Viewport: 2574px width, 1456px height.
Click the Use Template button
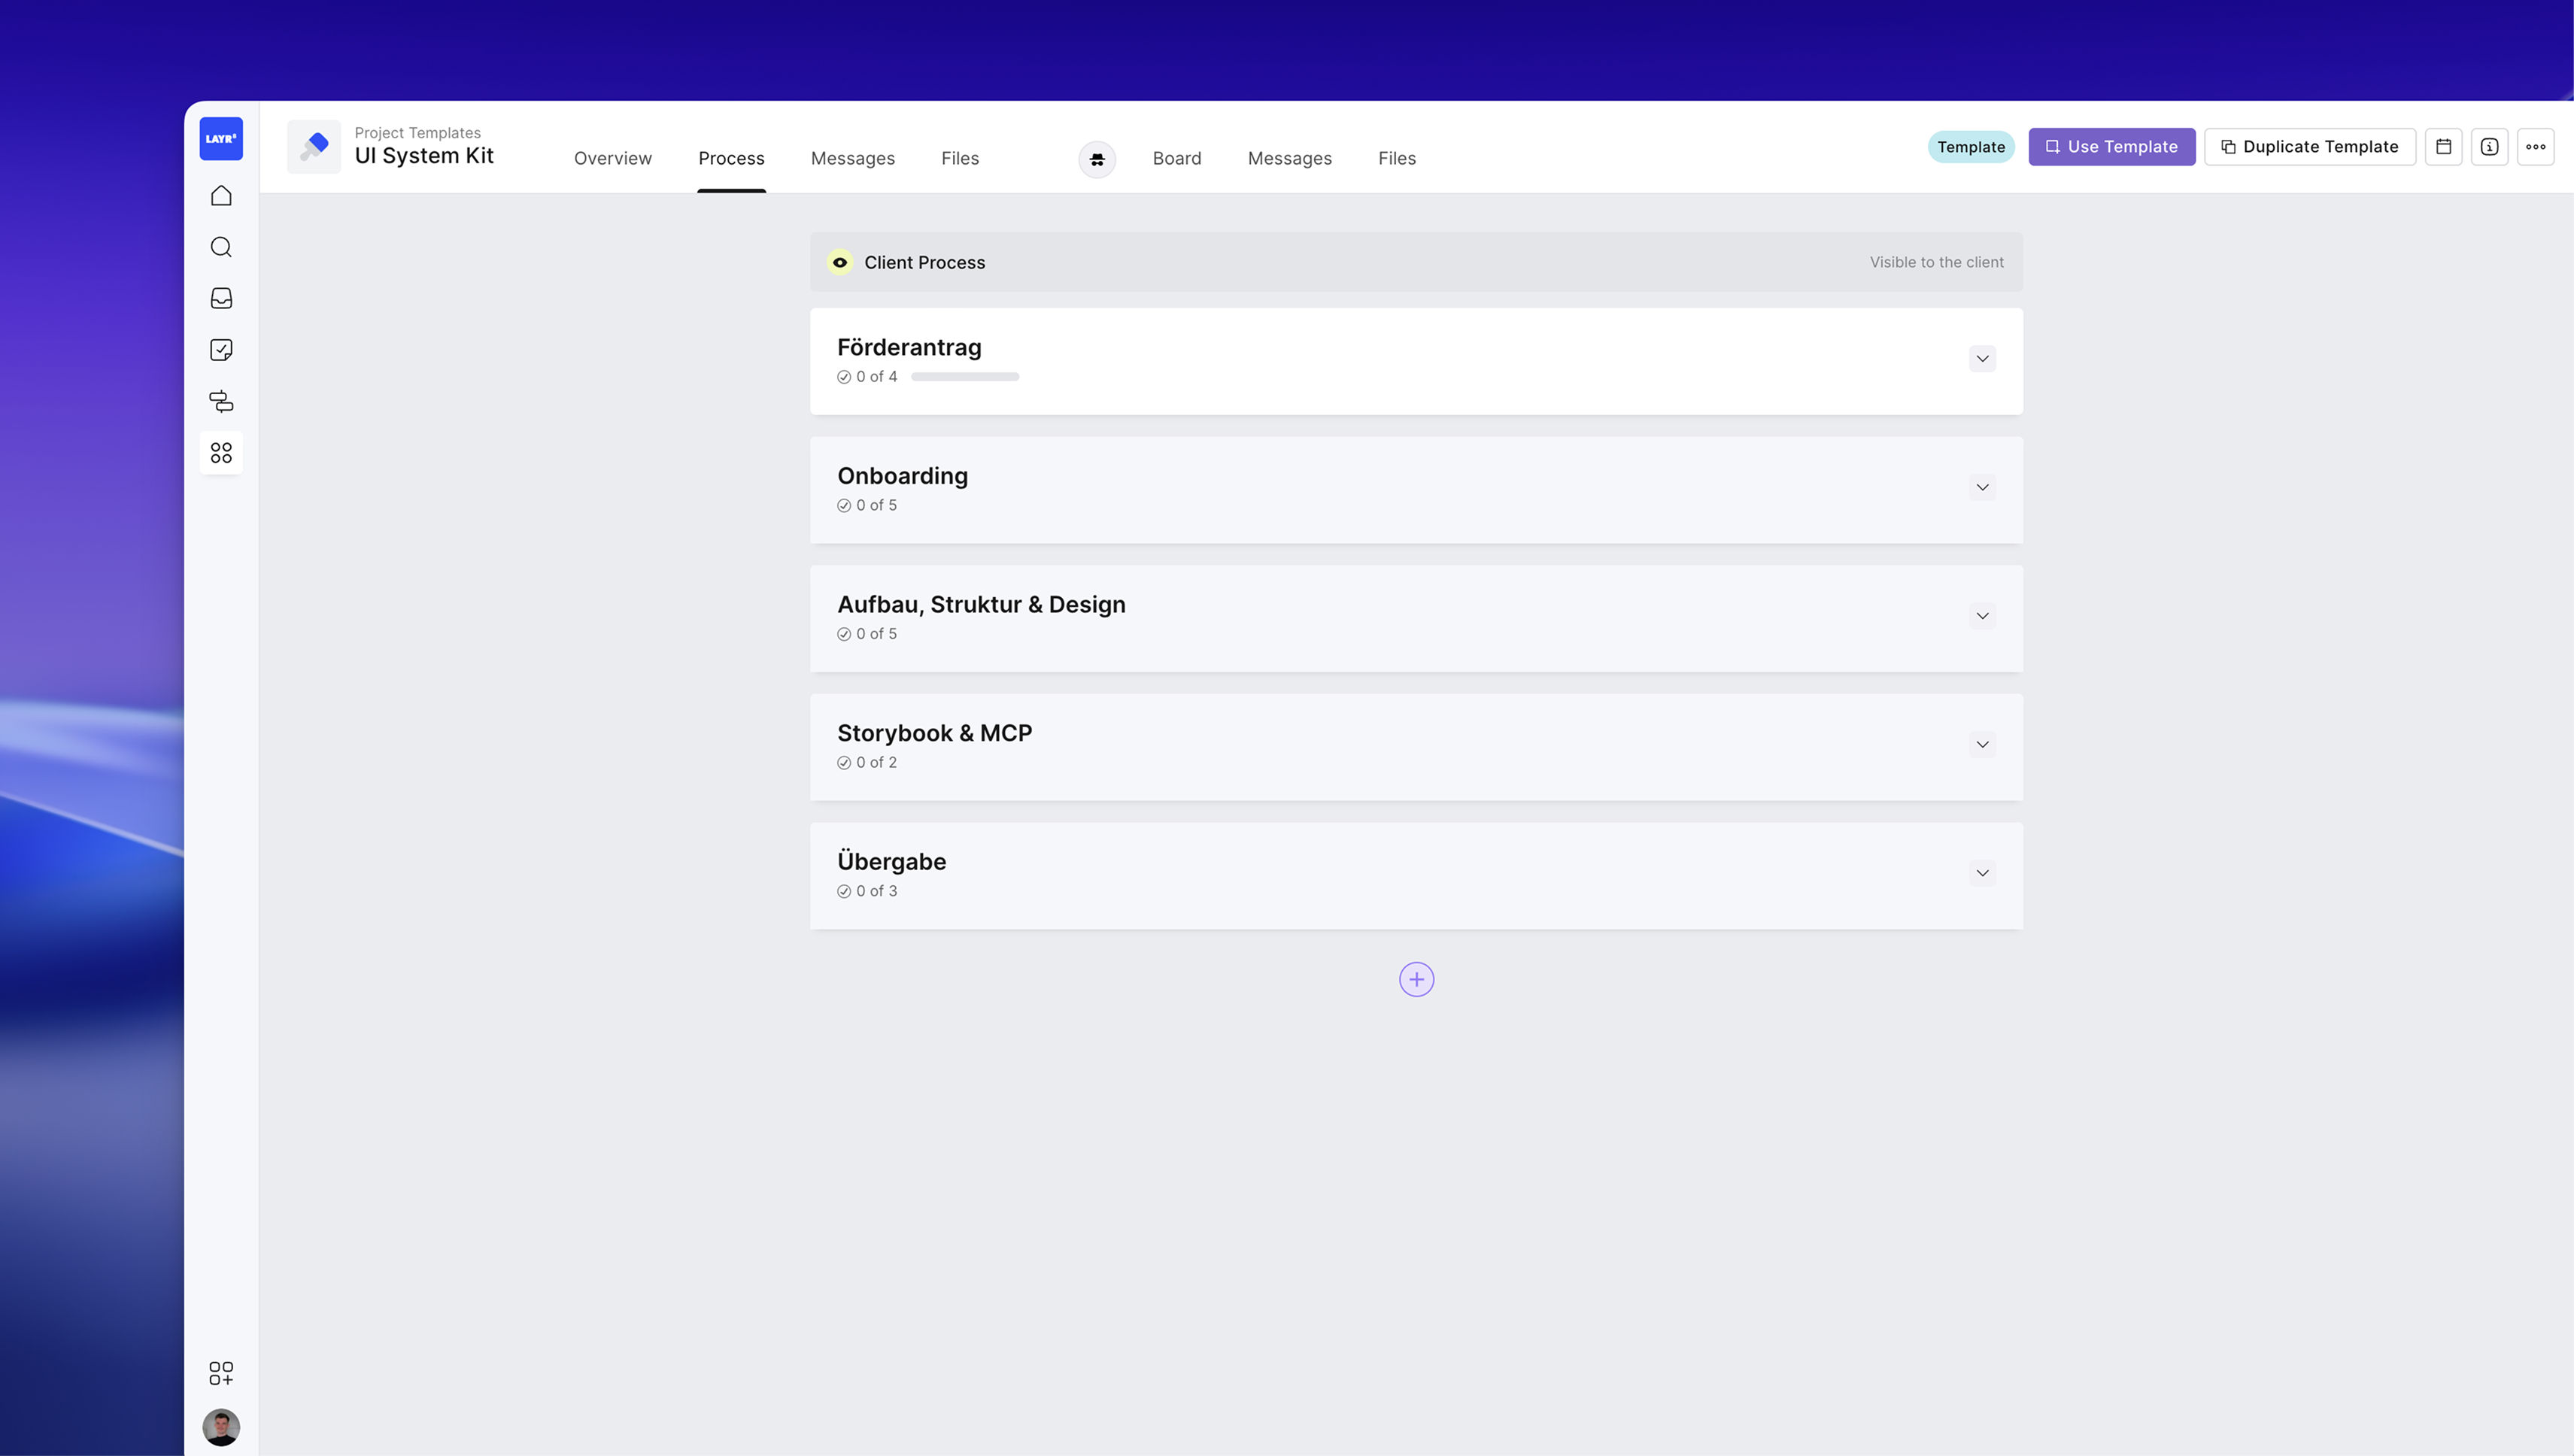click(x=2111, y=147)
